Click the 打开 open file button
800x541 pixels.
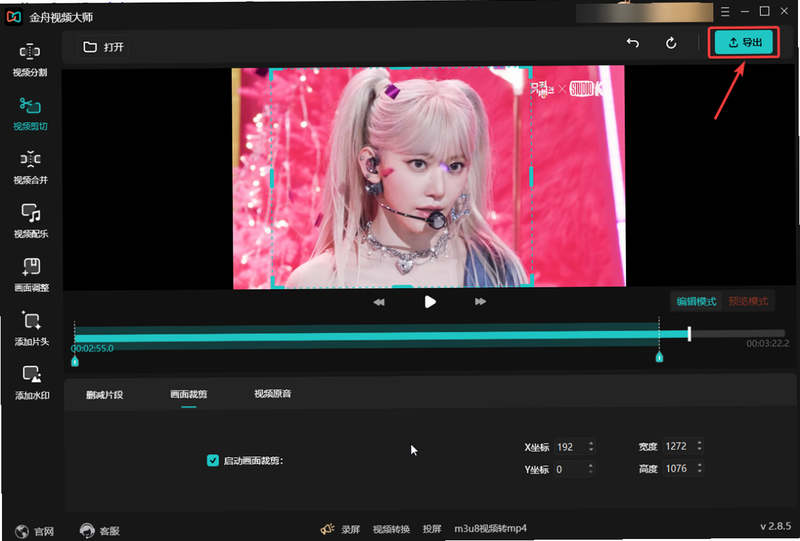(104, 47)
